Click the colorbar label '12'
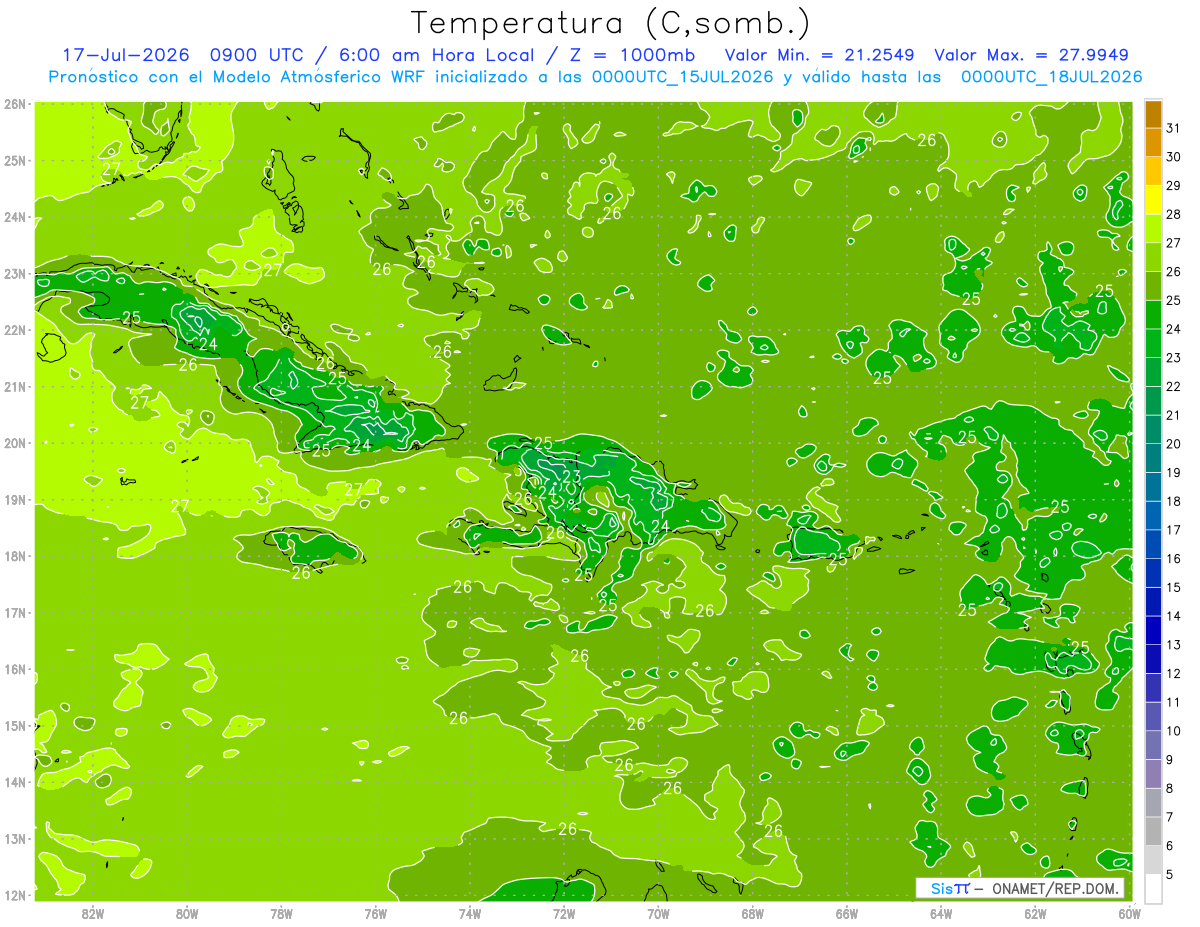The width and height of the screenshot is (1200, 927). [x=1174, y=673]
